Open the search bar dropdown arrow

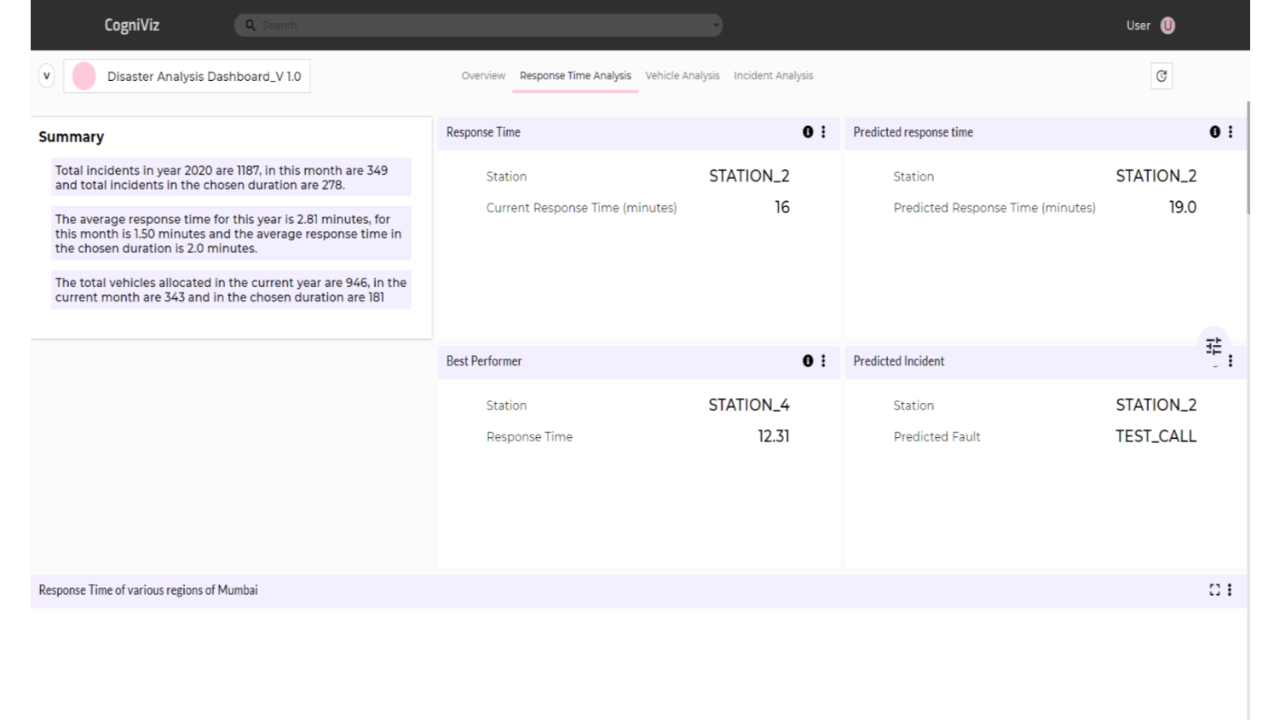point(716,24)
